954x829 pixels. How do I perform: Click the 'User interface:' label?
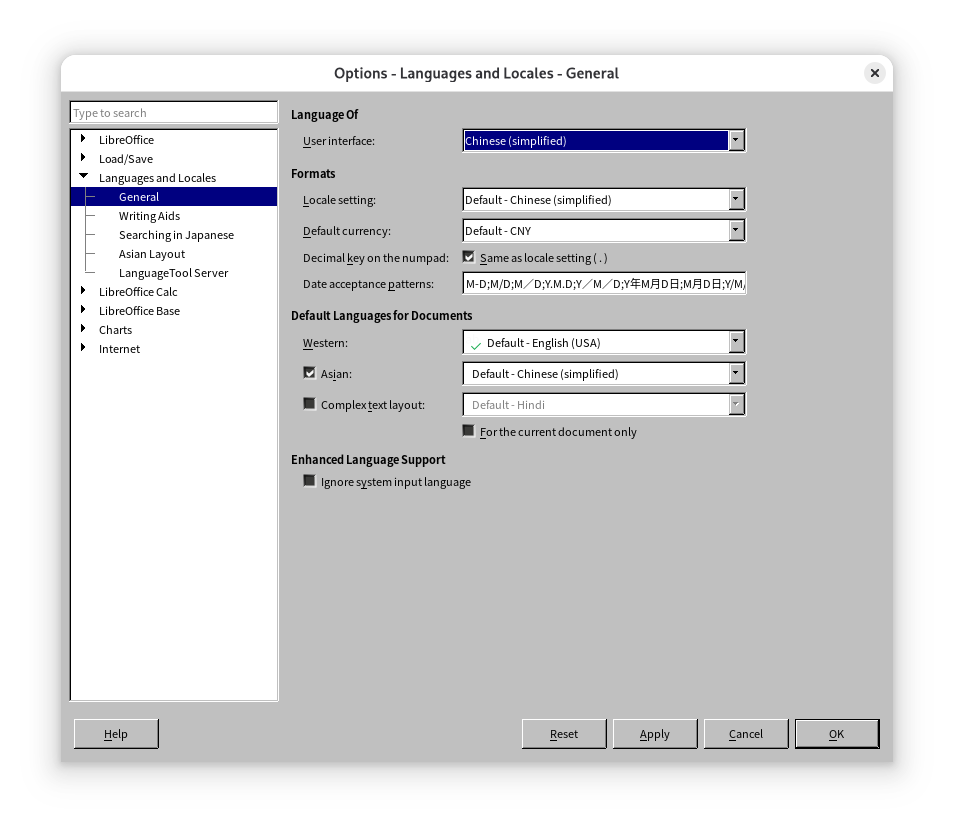click(339, 141)
